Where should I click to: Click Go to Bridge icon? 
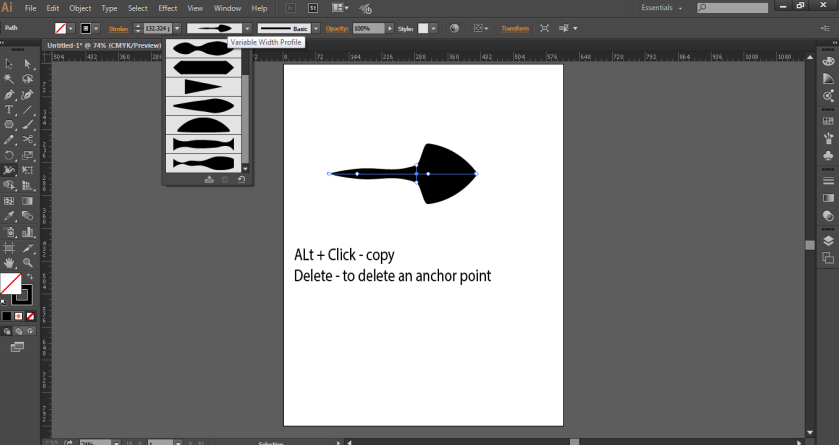(291, 8)
